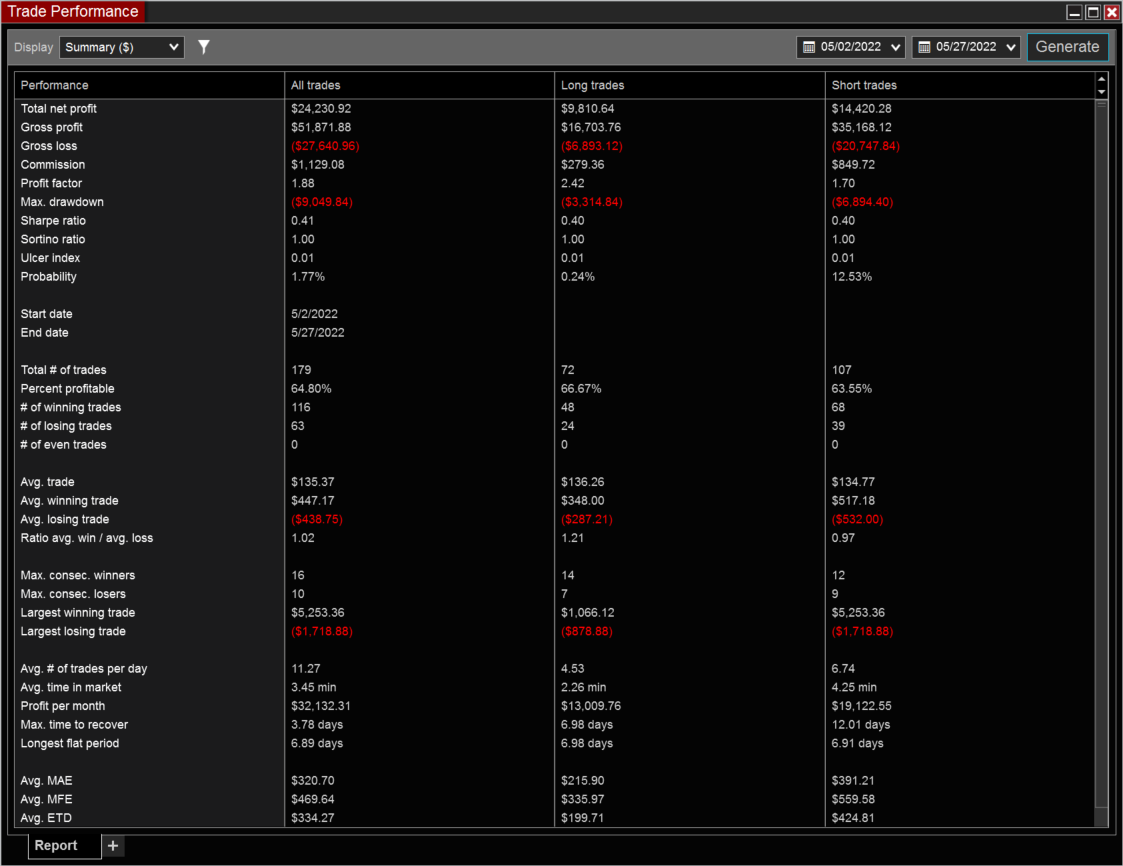The width and height of the screenshot is (1123, 866).
Task: Select Short trades total count 107
Action: click(842, 370)
